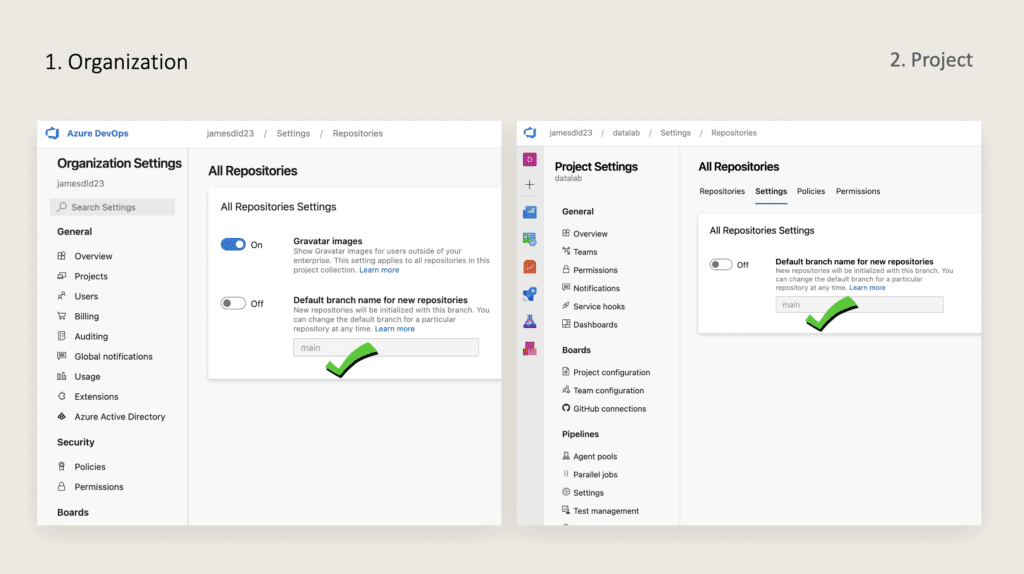Switch to the Policies tab
The image size is (1024, 574).
pyautogui.click(x=810, y=191)
